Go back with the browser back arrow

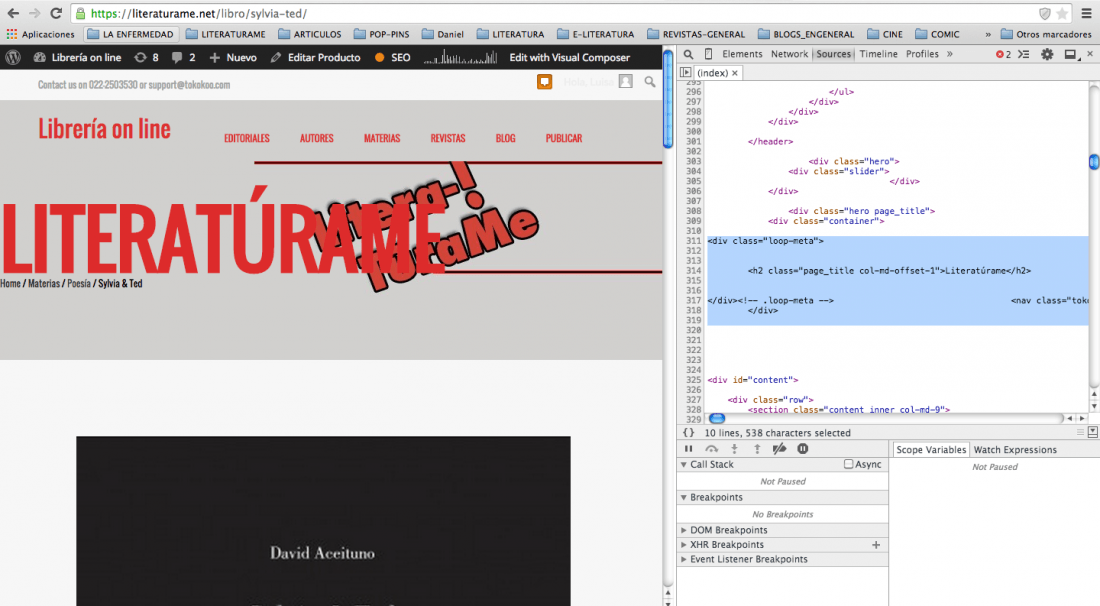13,13
